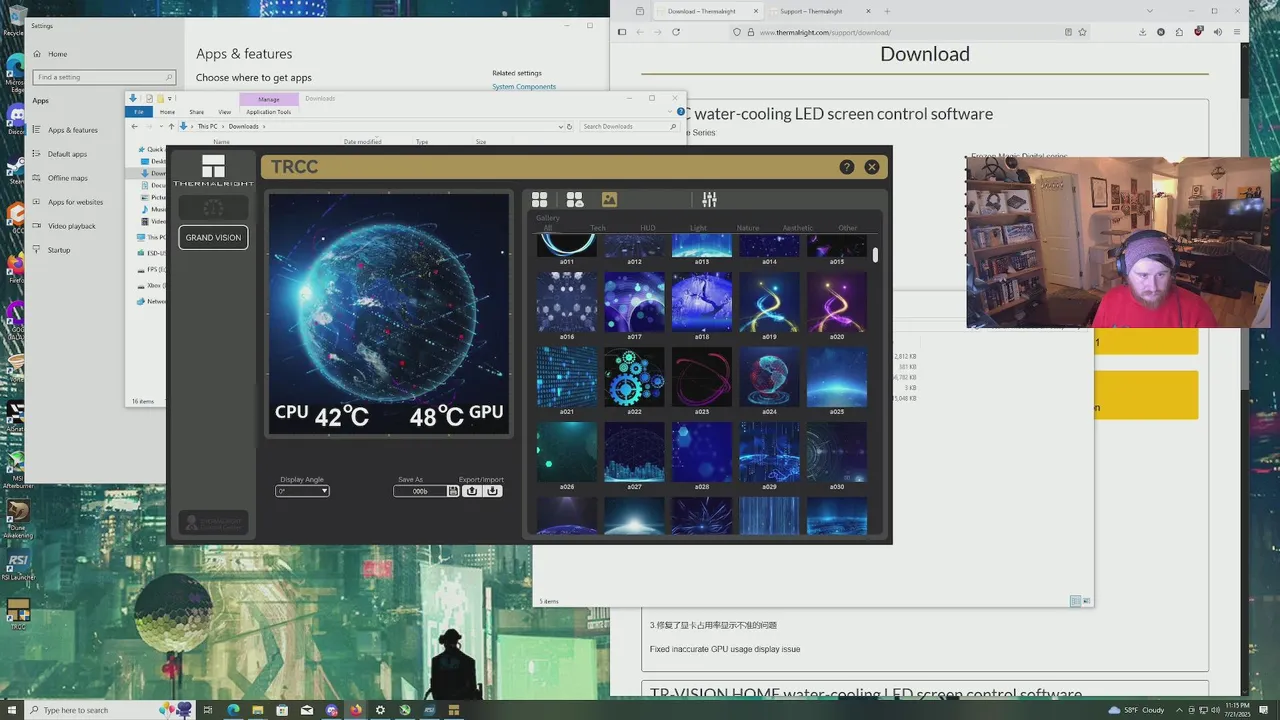
Task: Open the sliders settings icon in TRCC
Action: [x=709, y=200]
